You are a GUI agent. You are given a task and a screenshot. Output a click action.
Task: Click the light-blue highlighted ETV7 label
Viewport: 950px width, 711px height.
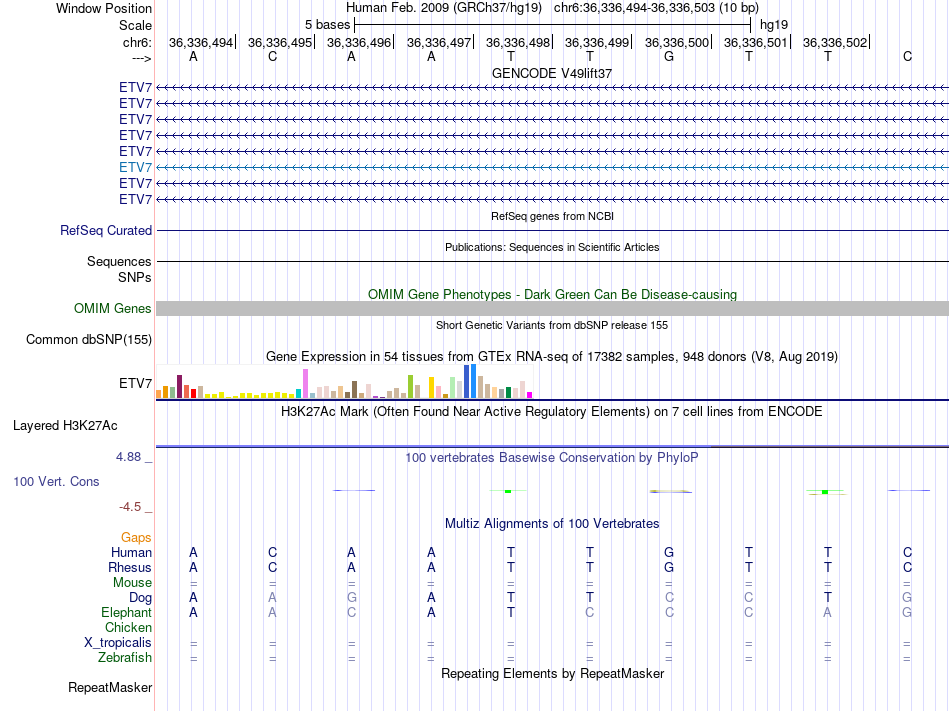click(x=135, y=167)
